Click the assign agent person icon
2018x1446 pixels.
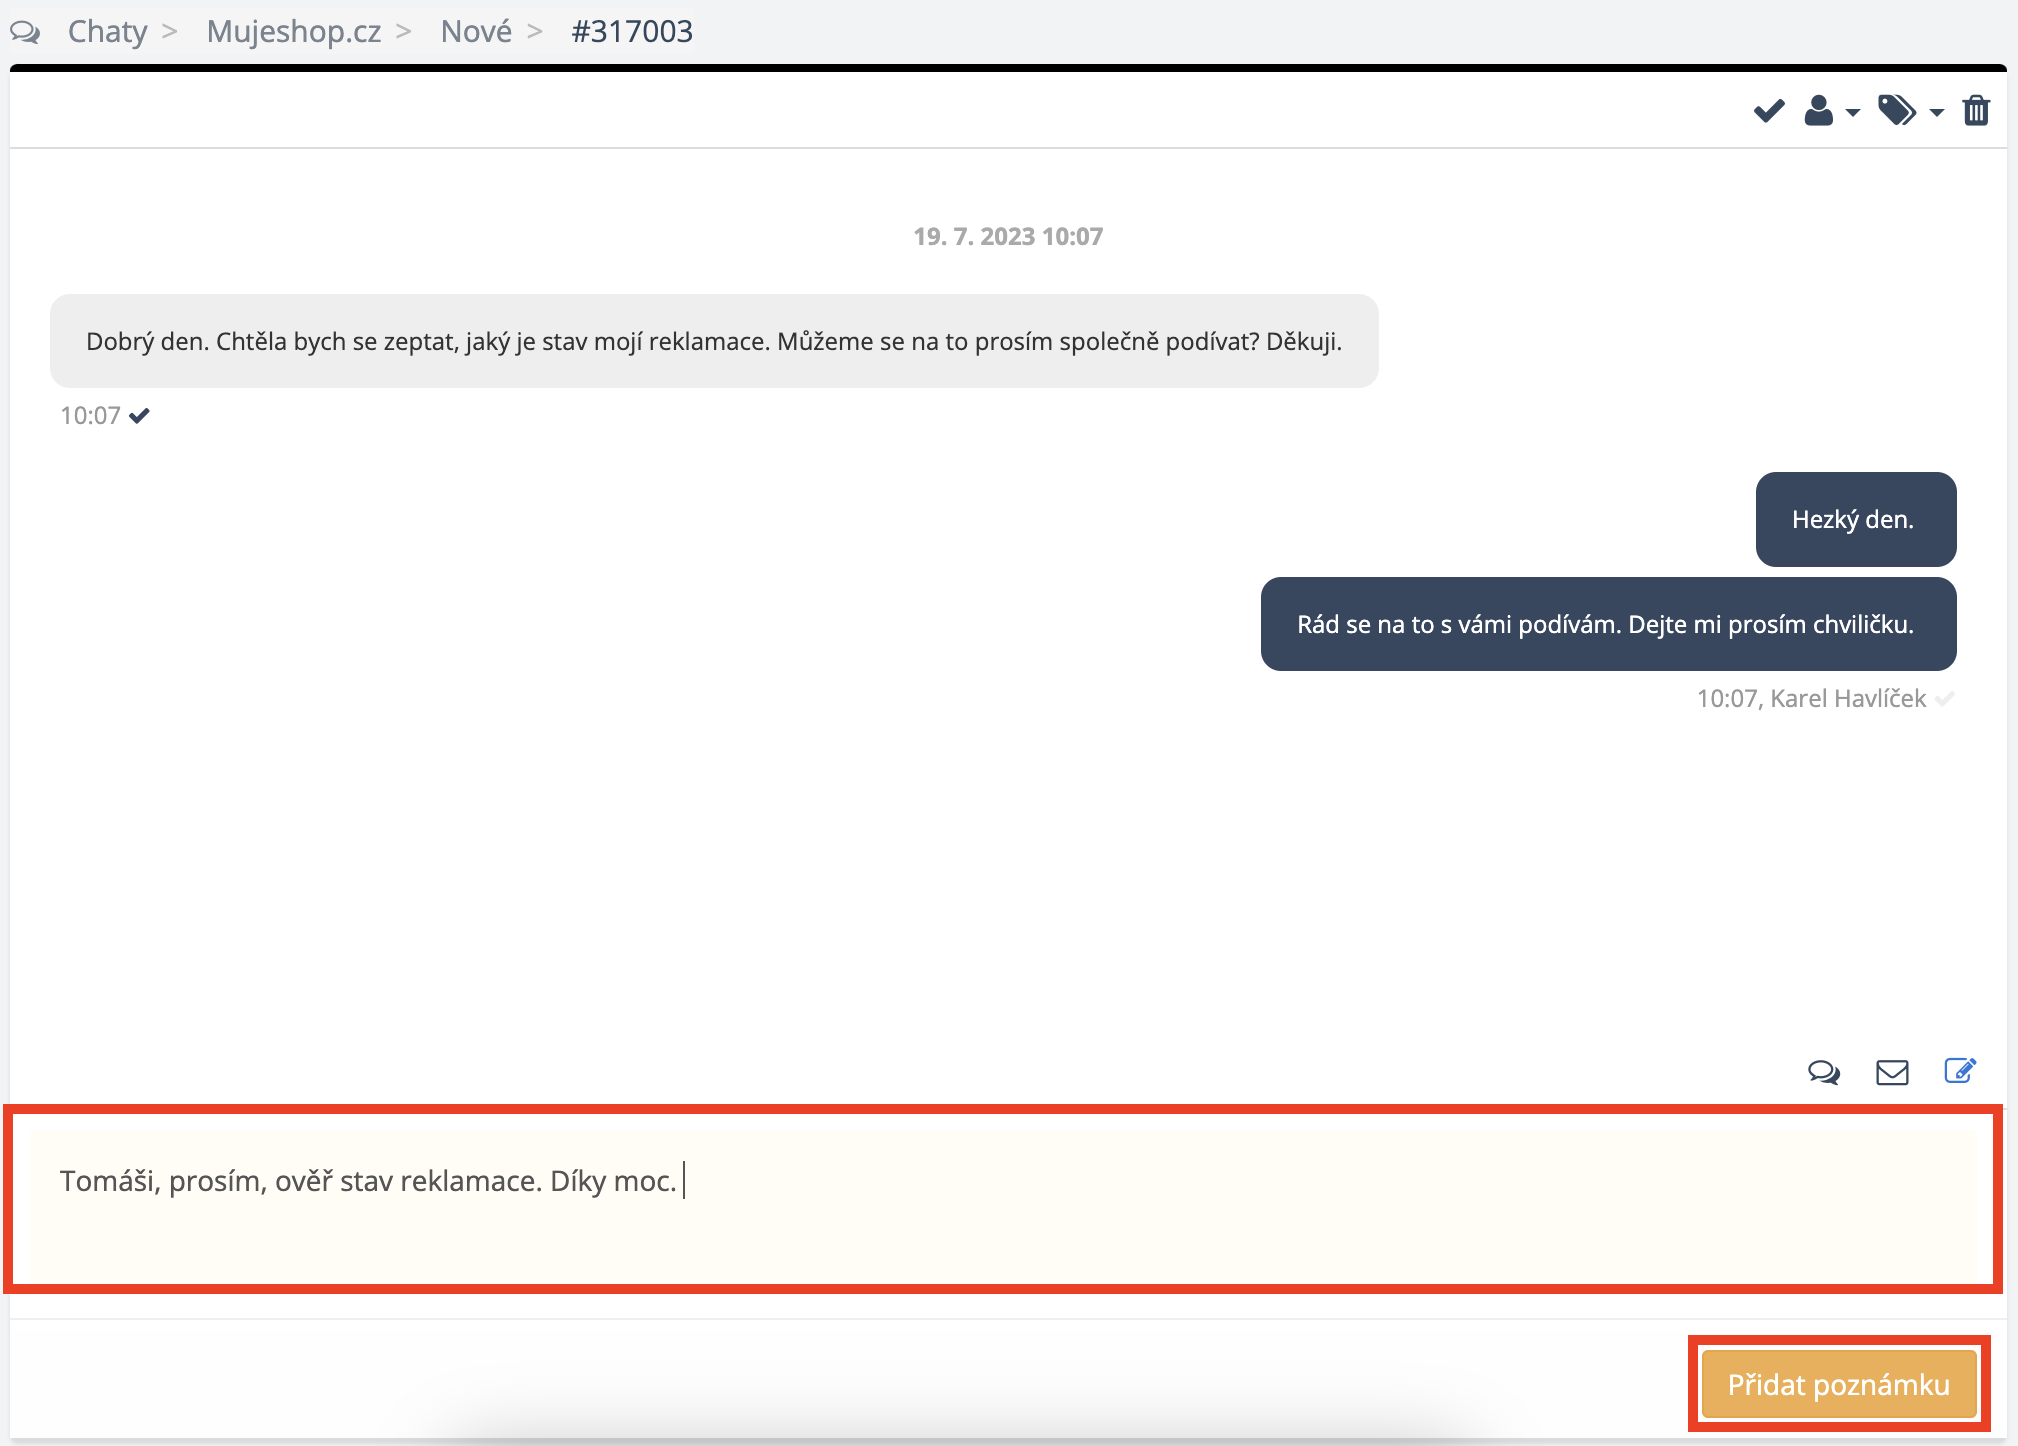click(1818, 111)
